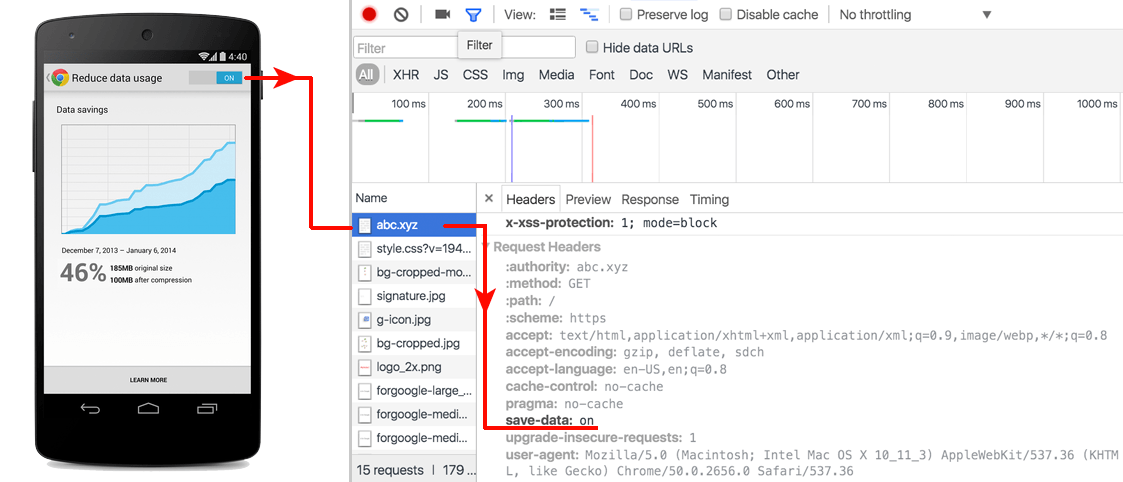
Task: Toggle the blue filter funnel icon
Action: coord(473,14)
